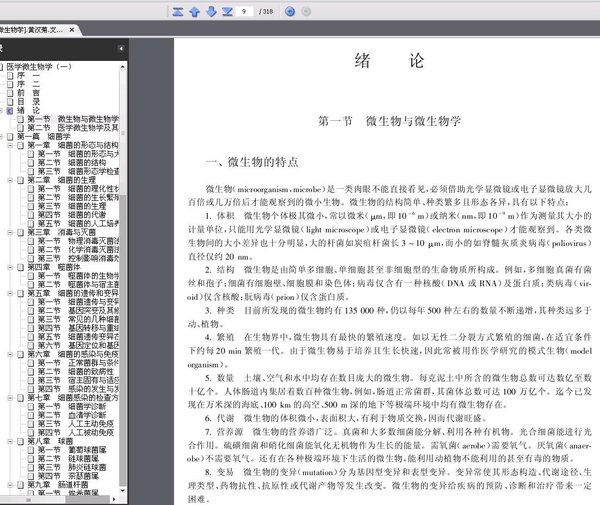Click bookmarks panel scroll-up arrow
This screenshot has width=600, height=505.
point(122,67)
